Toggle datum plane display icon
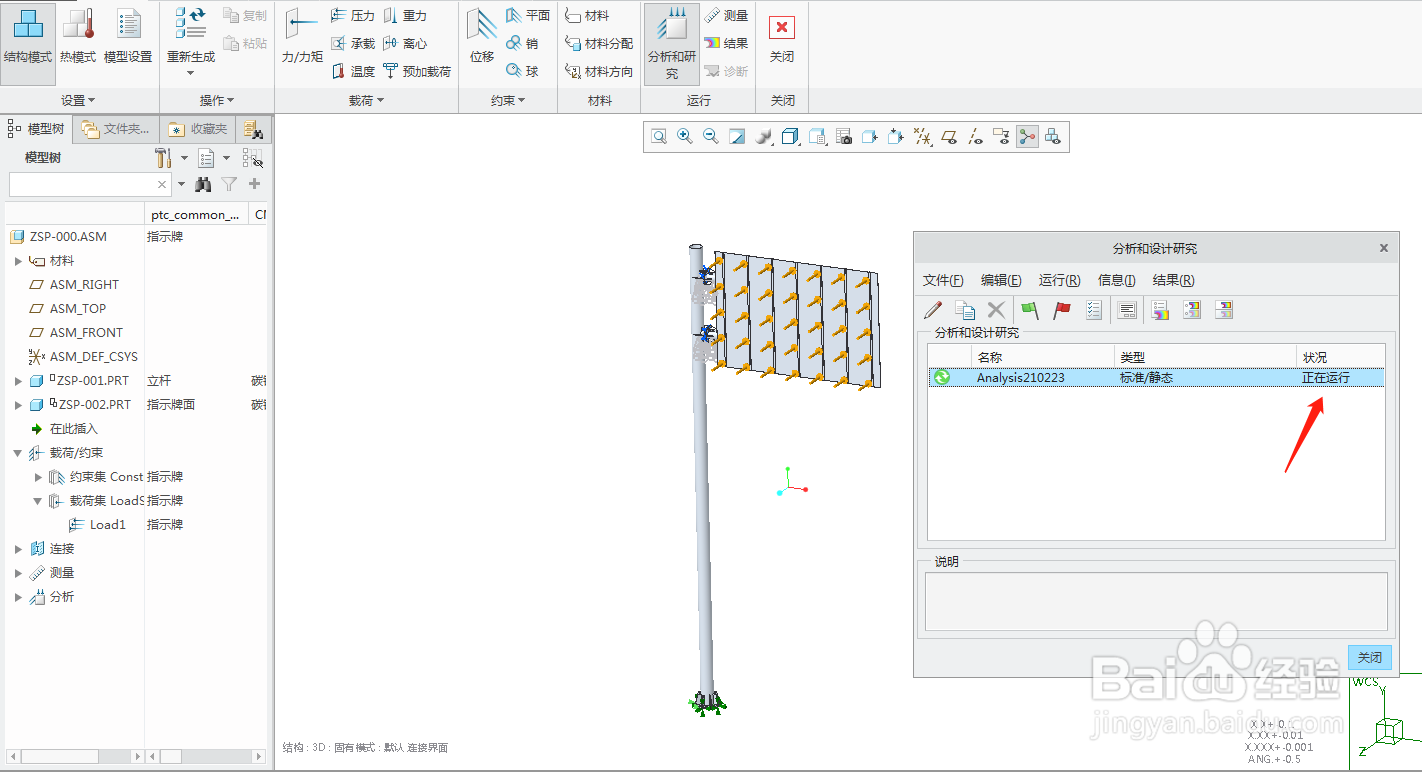Screen dimensions: 1422x772 [949, 137]
